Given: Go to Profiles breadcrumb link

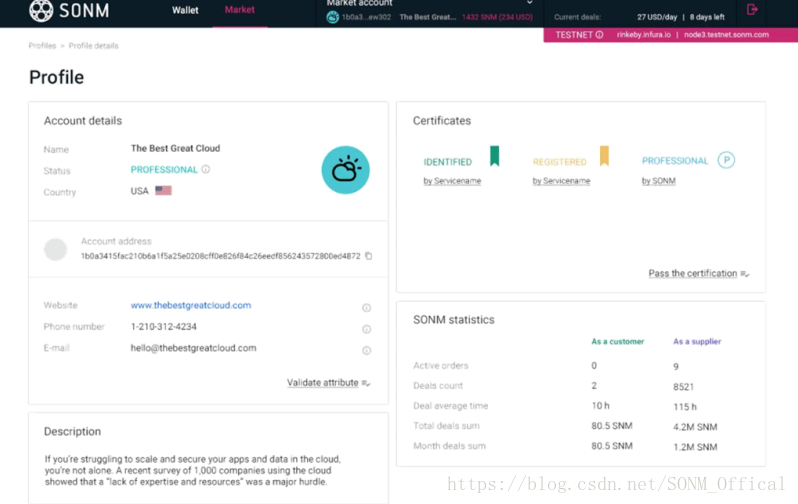Looking at the screenshot, I should [42, 46].
